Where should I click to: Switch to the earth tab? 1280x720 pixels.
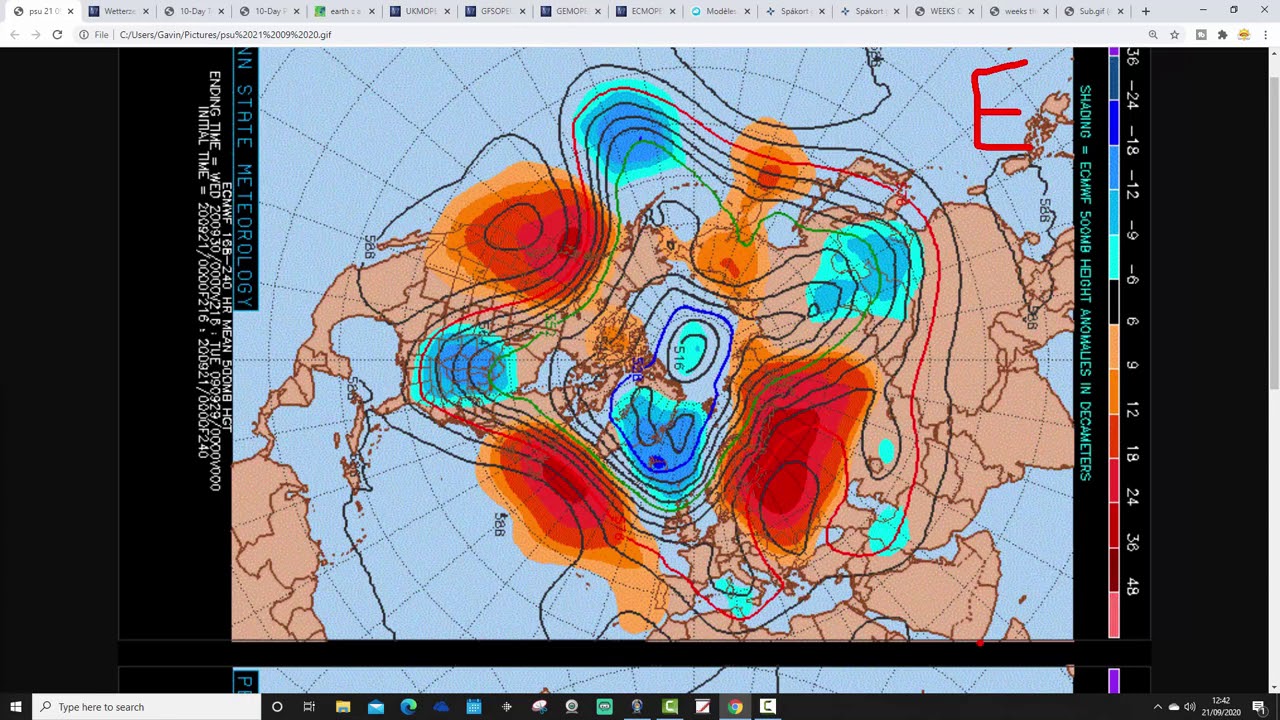click(343, 11)
